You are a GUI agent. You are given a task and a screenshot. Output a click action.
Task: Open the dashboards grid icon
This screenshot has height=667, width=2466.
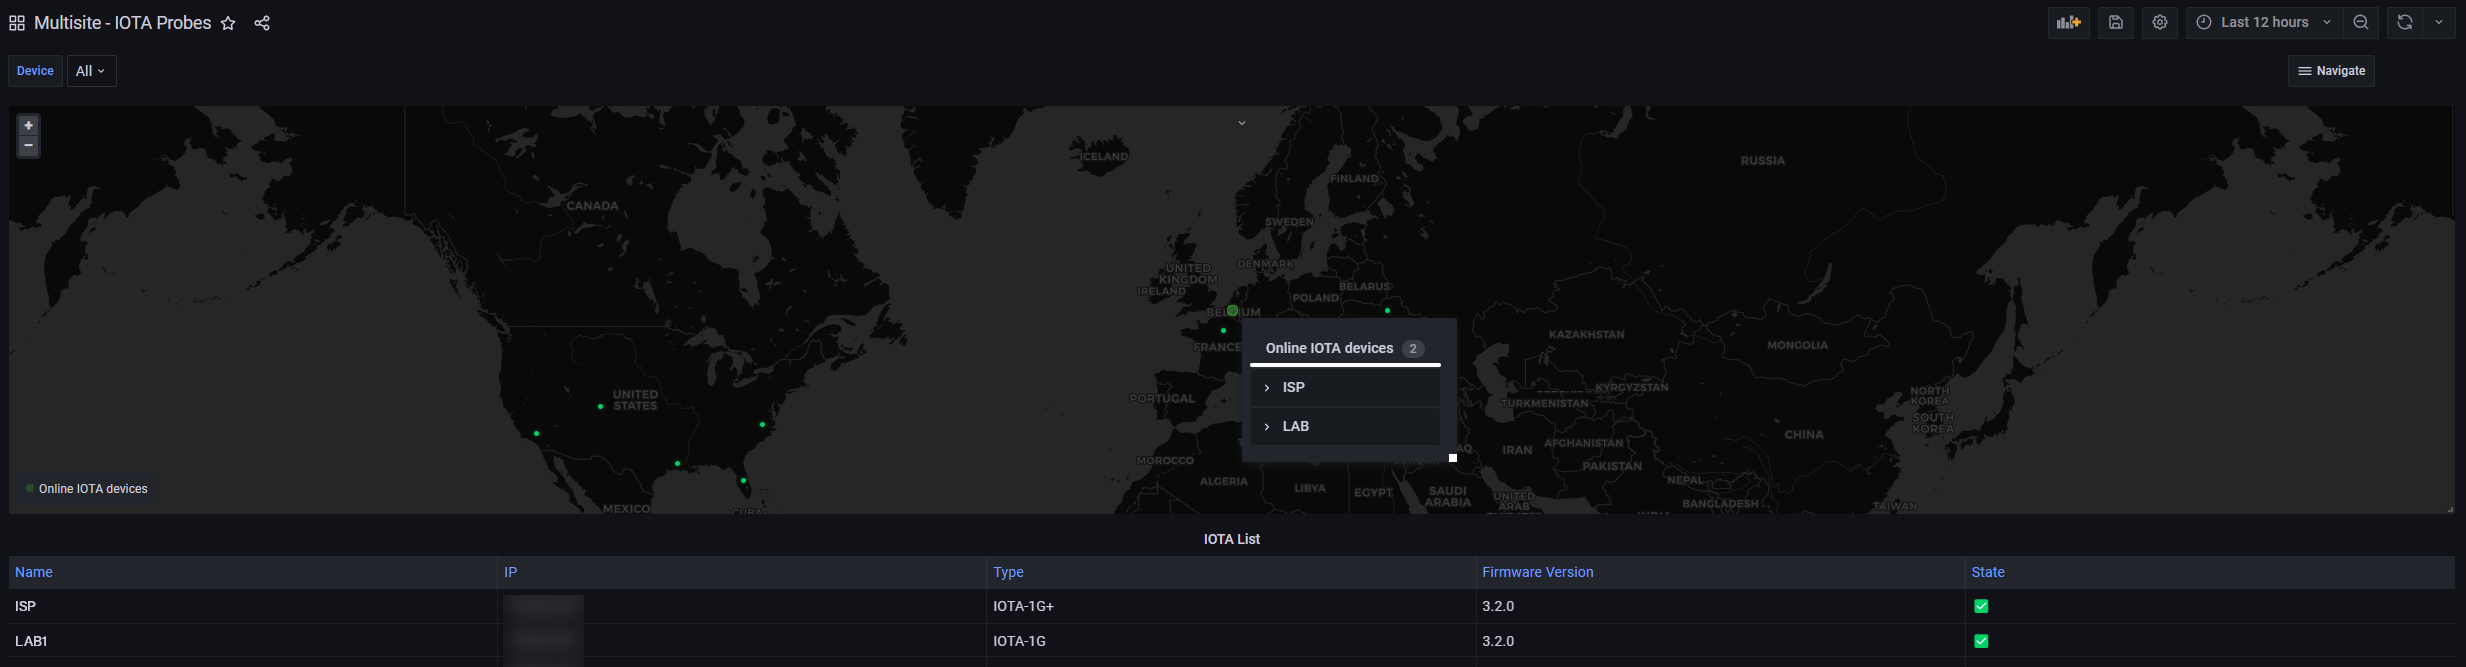[17, 23]
